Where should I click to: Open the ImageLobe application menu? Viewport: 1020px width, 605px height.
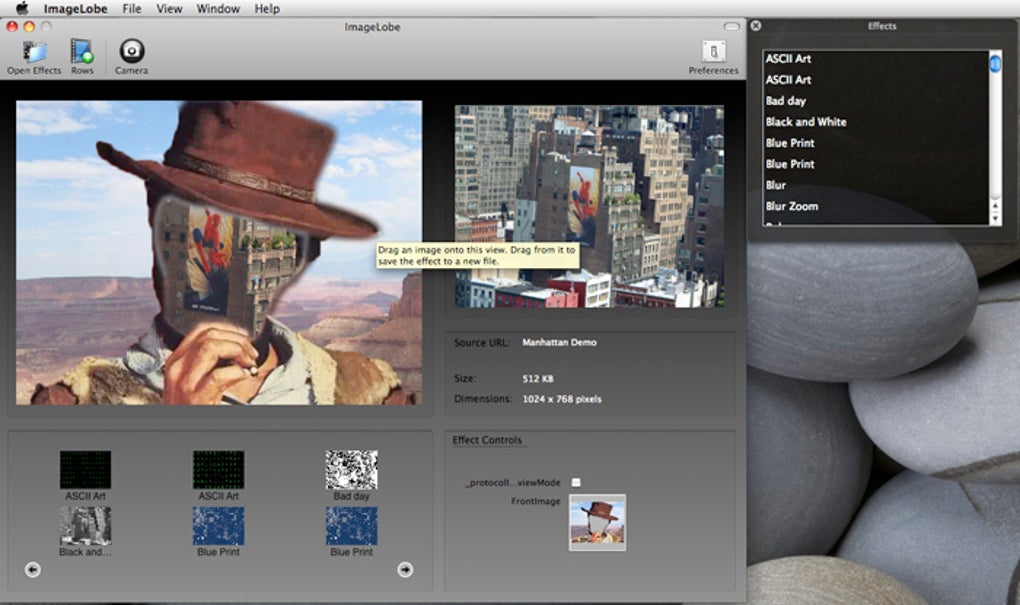tap(75, 8)
